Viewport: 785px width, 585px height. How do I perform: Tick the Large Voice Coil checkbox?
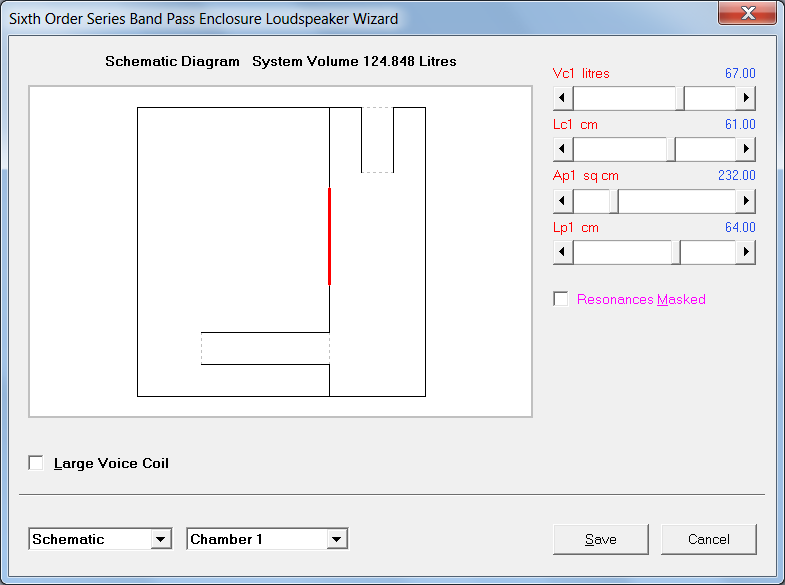click(36, 463)
